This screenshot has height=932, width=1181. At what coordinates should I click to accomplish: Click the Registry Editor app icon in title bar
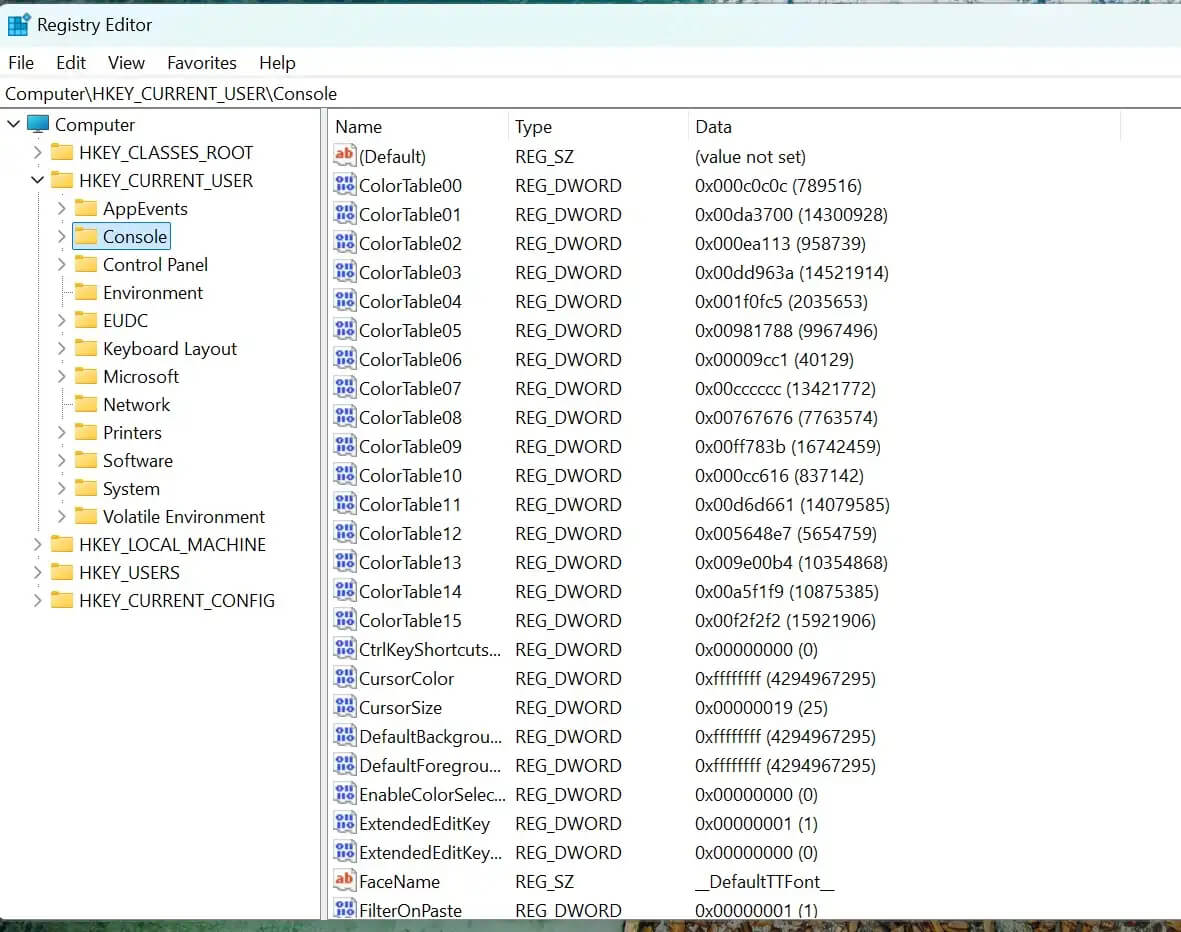(19, 24)
